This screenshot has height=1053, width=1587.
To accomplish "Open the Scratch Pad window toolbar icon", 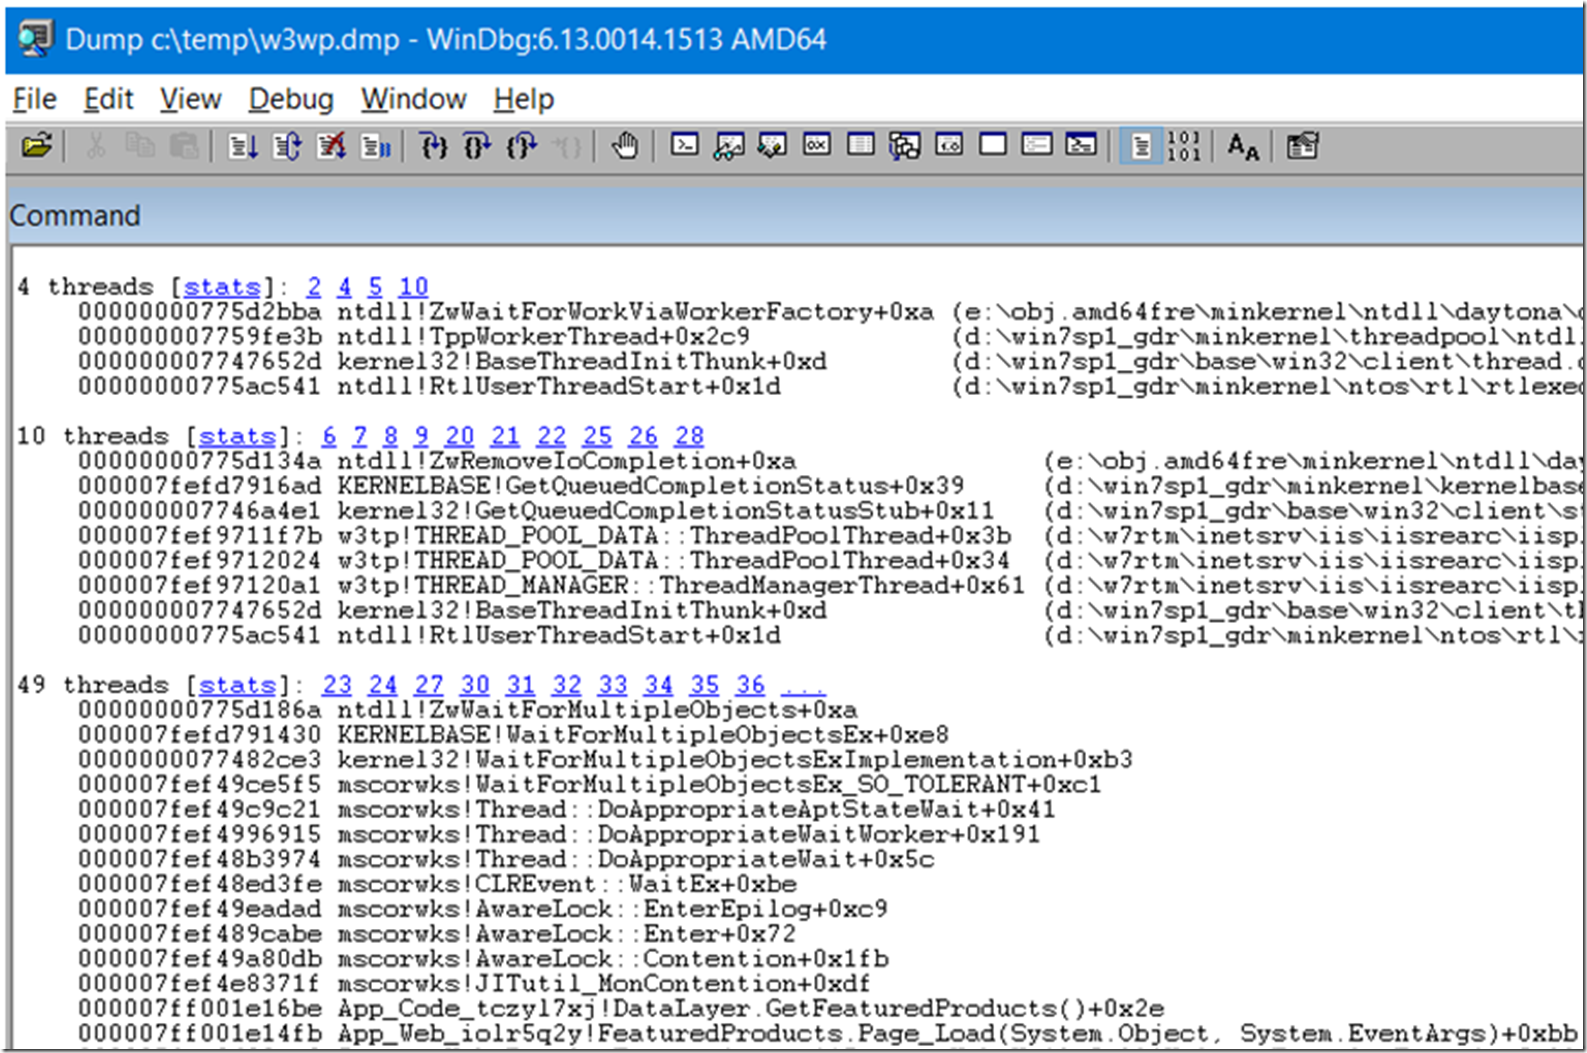I will point(993,146).
